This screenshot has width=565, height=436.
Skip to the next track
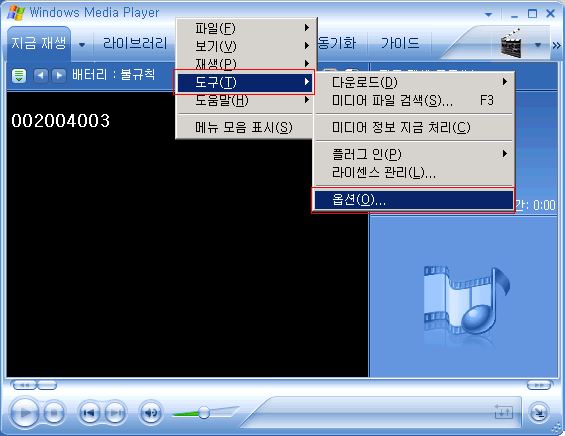(115, 413)
